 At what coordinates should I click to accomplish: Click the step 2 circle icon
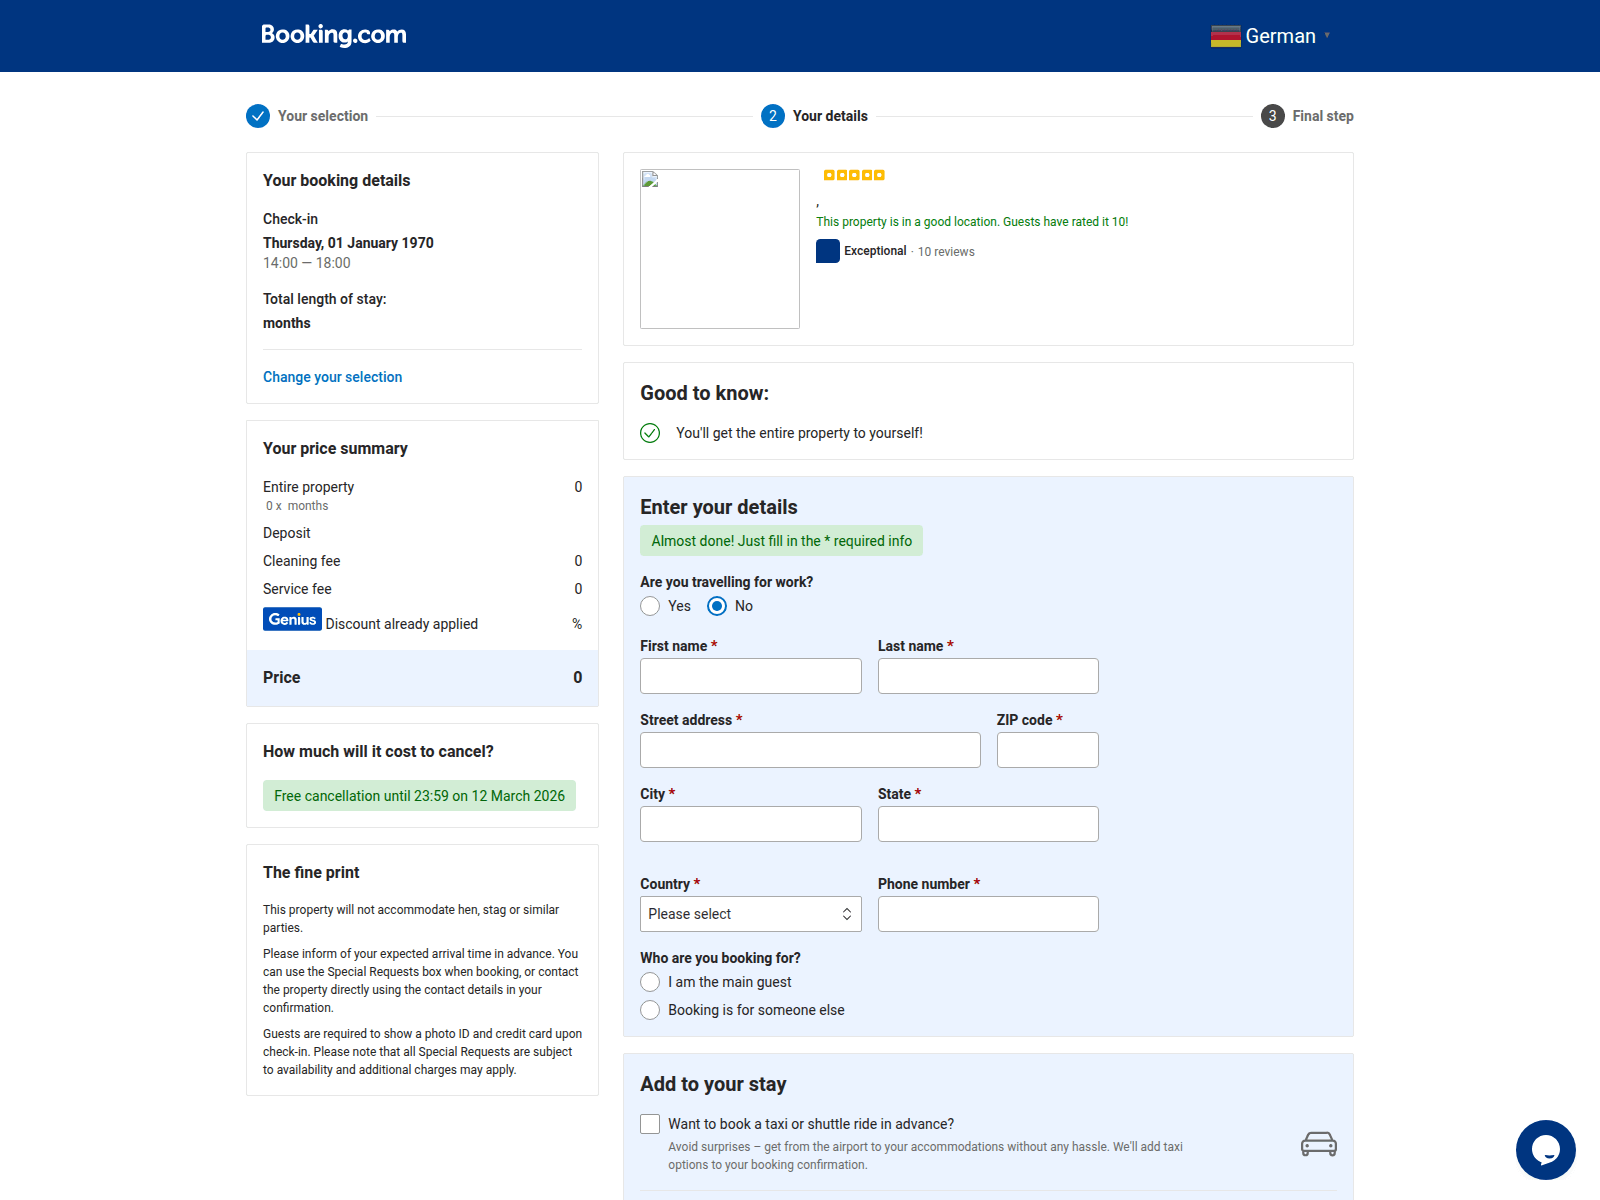click(773, 116)
